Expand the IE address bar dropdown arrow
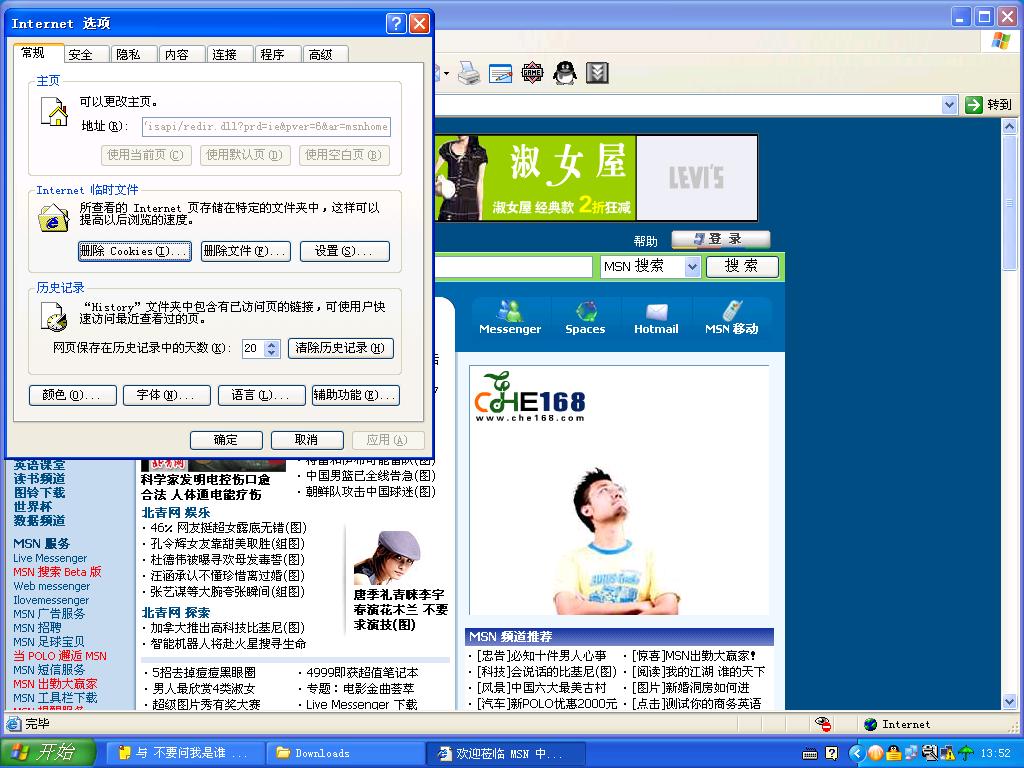This screenshot has height=768, width=1024. [950, 104]
